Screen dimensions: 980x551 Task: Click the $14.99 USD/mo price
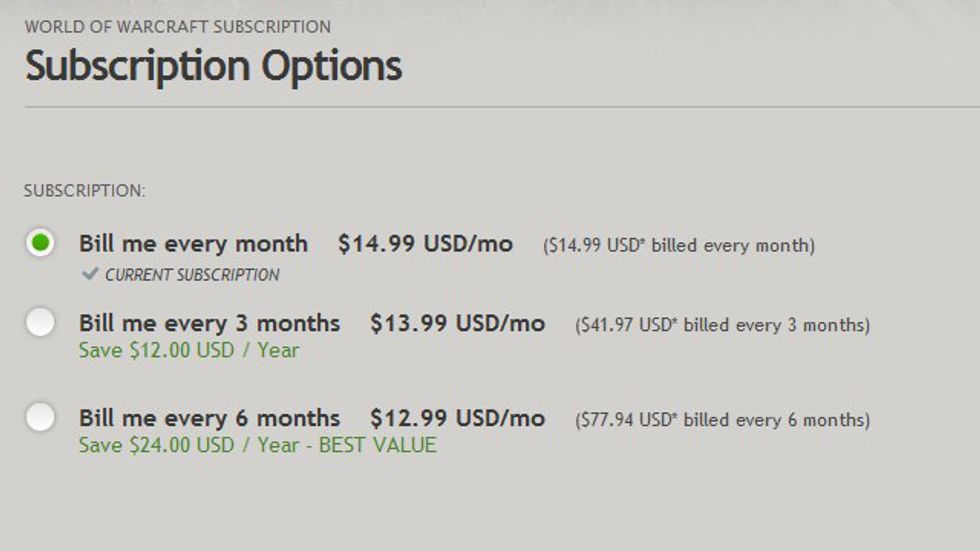tap(425, 244)
